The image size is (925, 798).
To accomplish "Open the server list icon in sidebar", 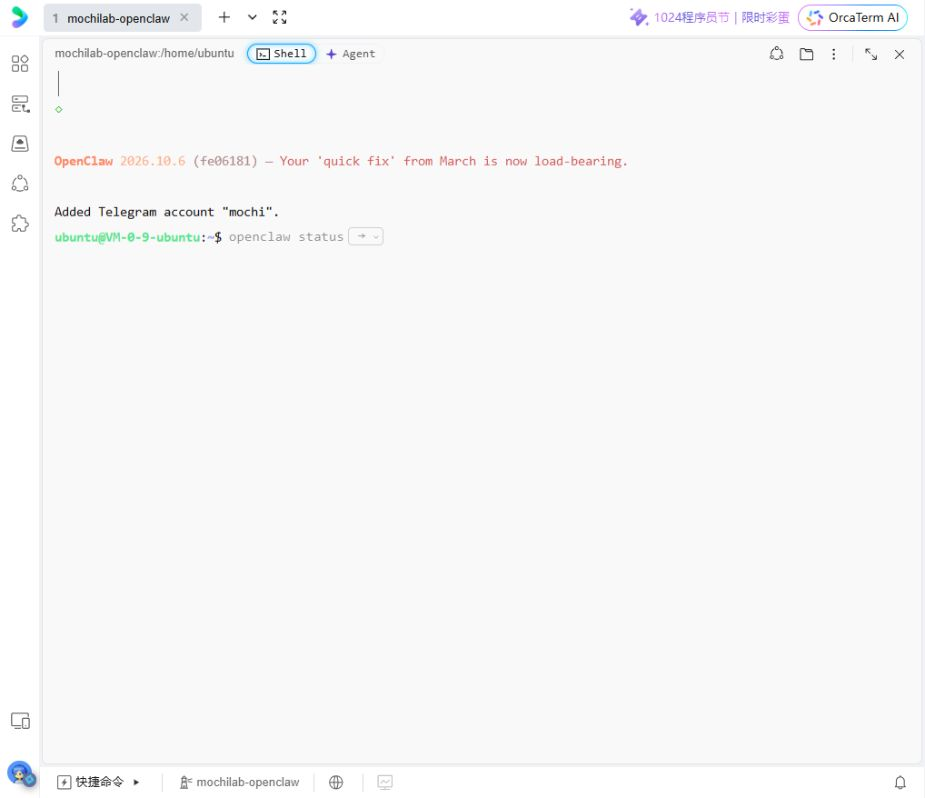I will tap(20, 104).
